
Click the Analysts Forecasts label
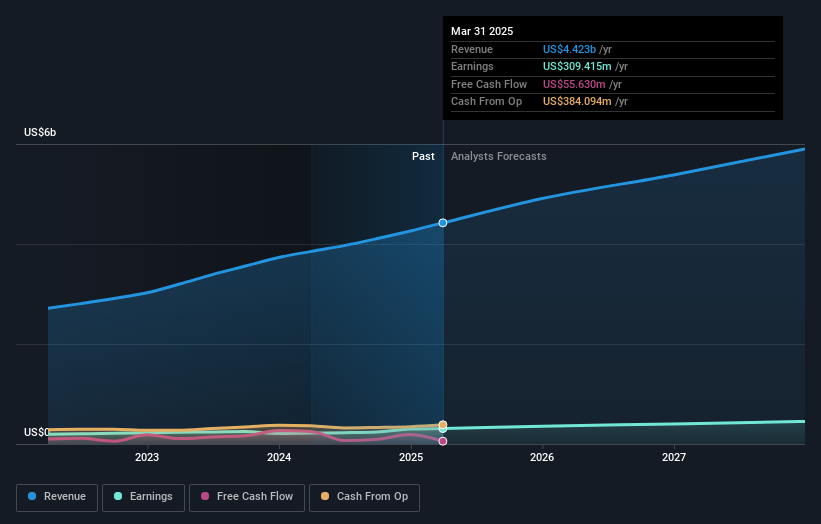pos(498,156)
